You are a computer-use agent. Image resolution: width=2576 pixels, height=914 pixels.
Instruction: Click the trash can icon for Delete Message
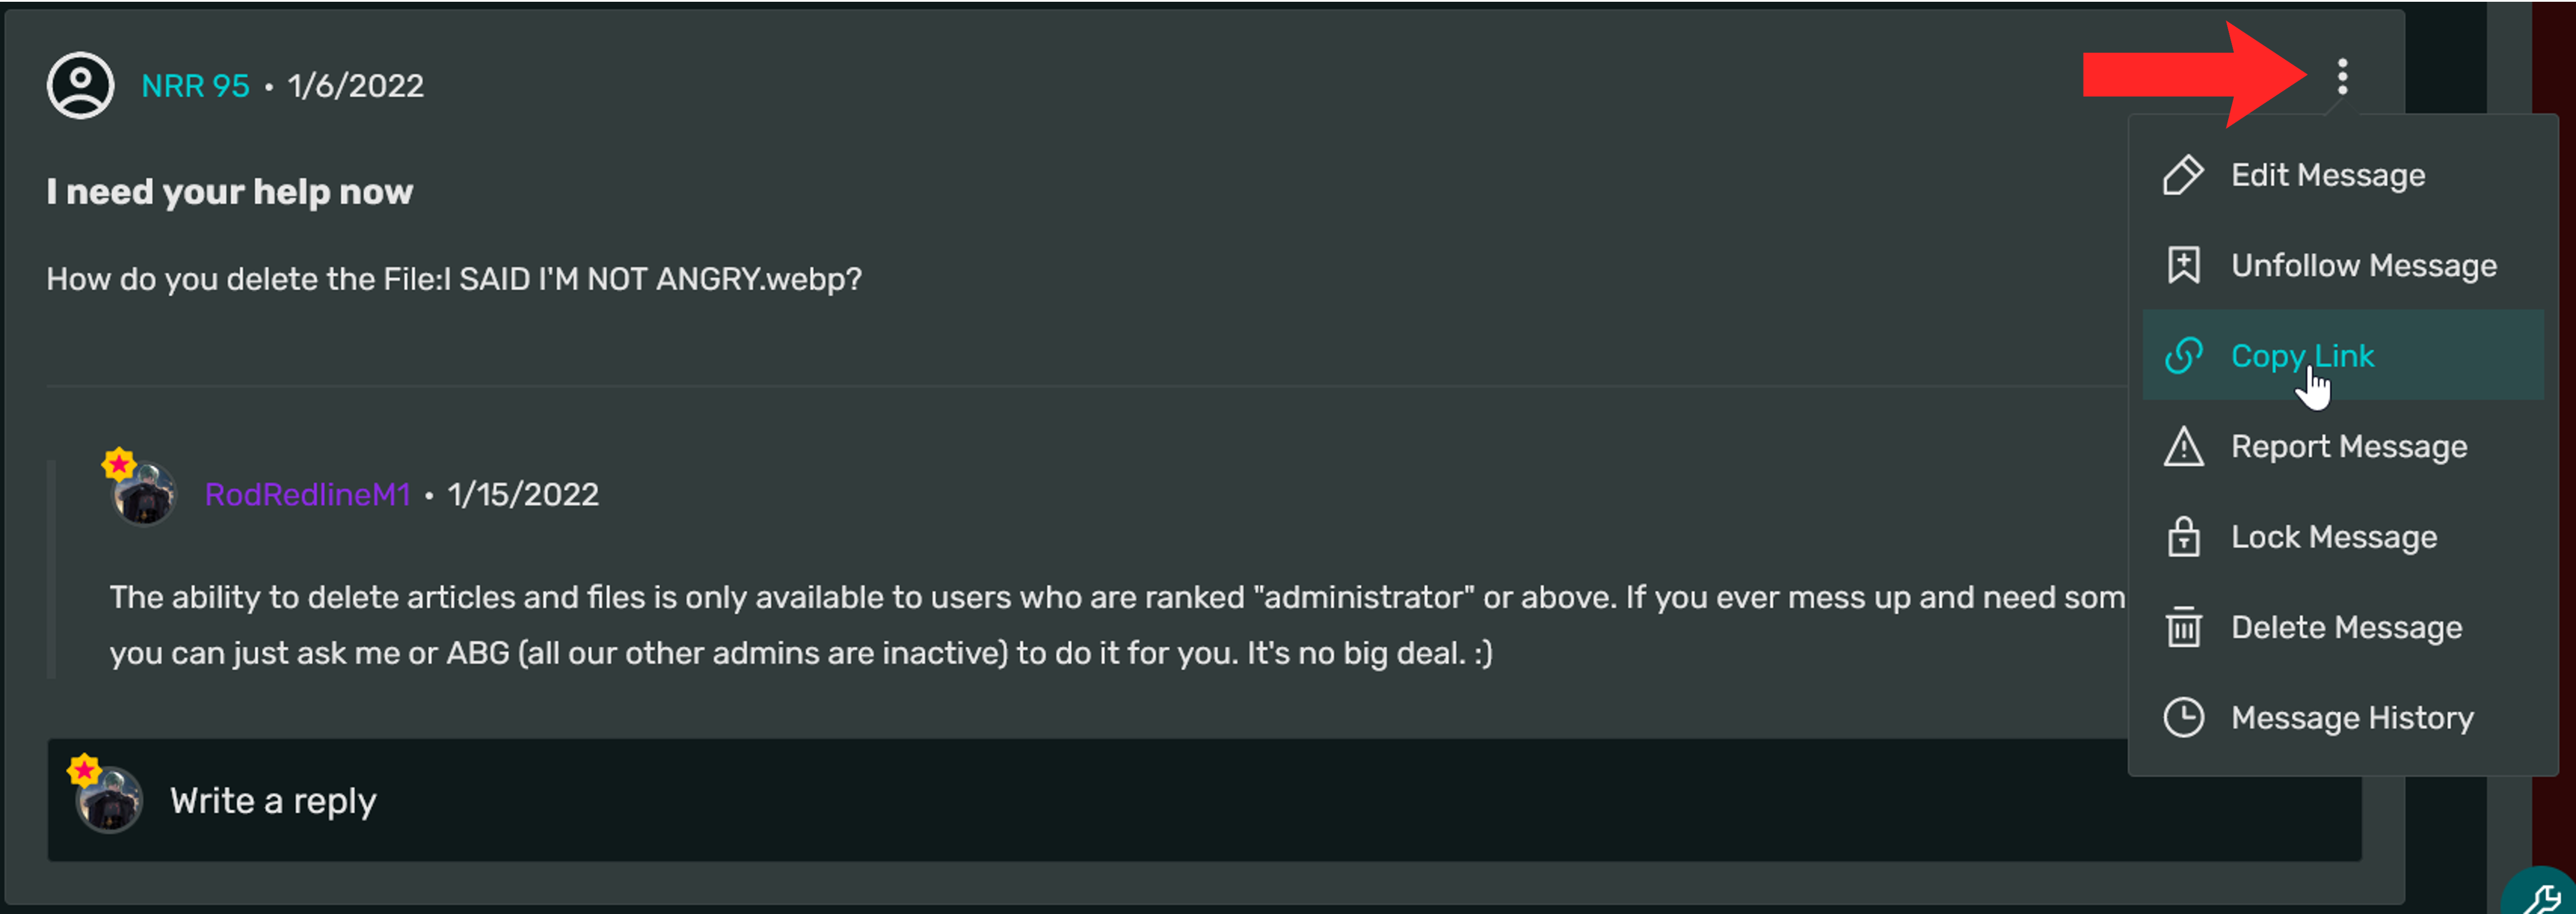pyautogui.click(x=2183, y=627)
